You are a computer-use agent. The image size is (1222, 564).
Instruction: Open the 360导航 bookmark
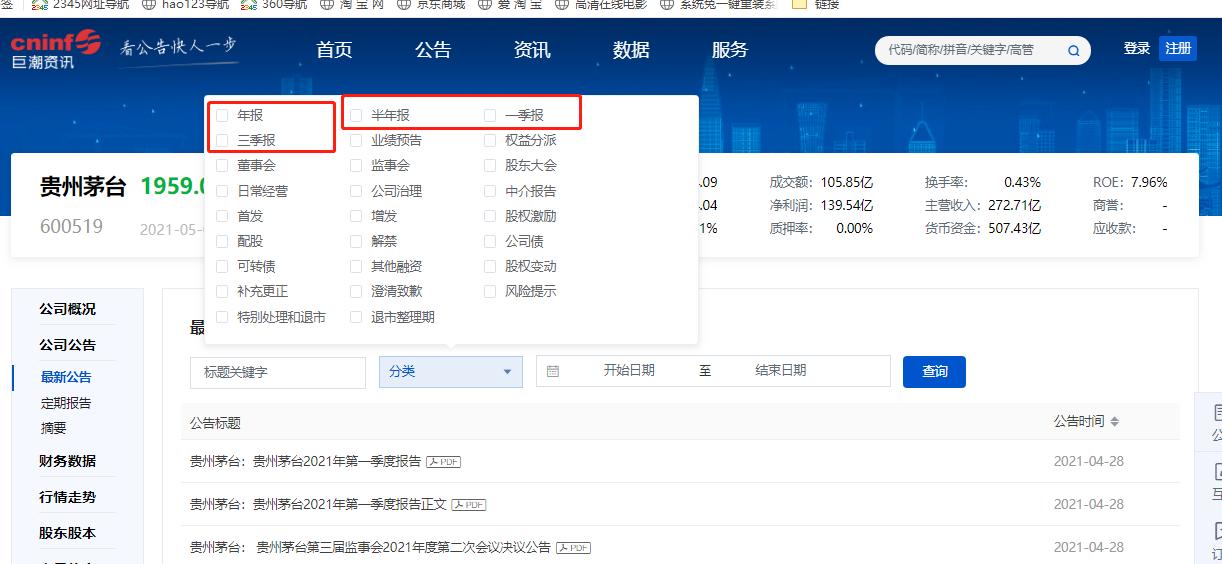[275, 4]
